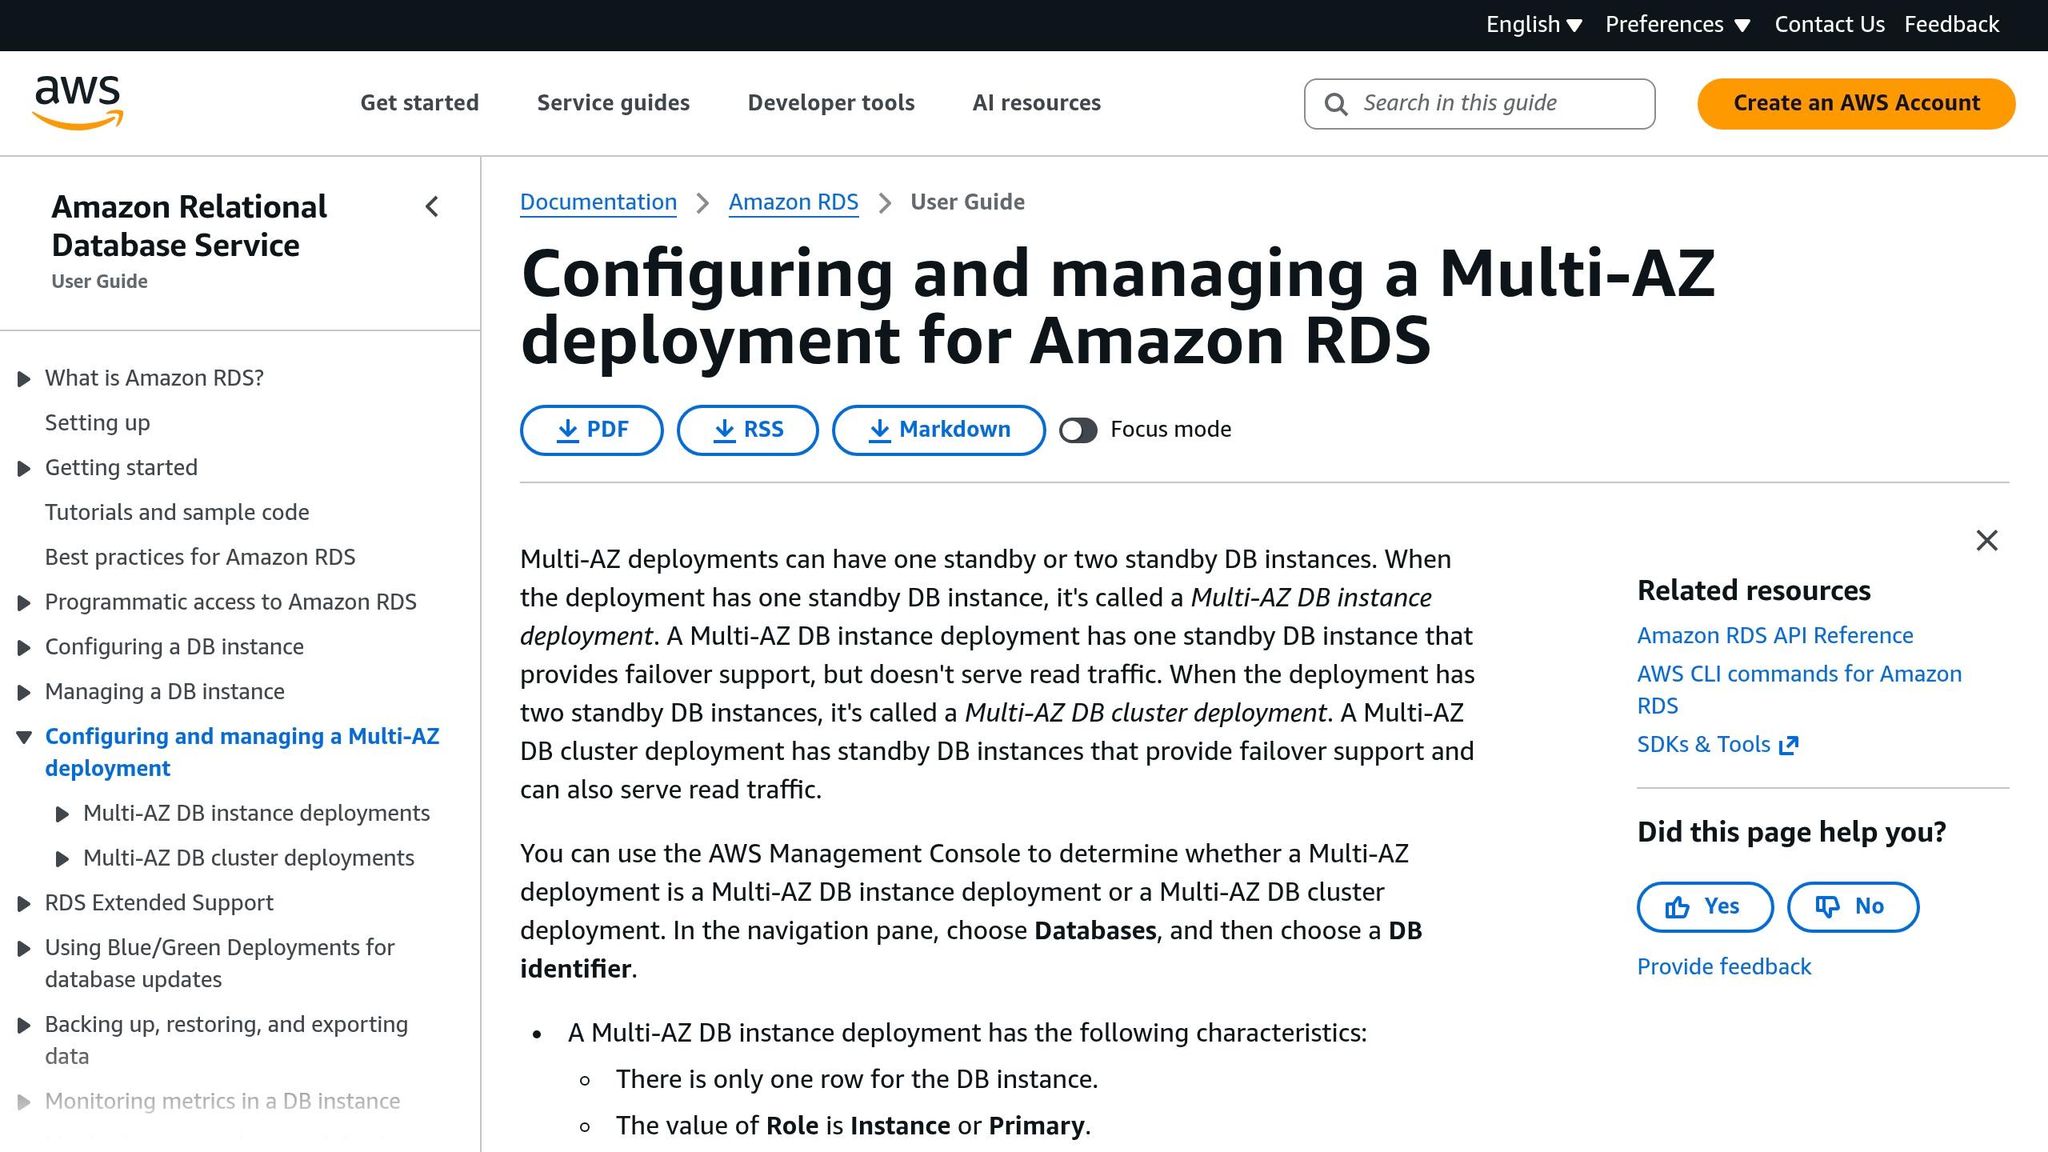Viewport: 2048px width, 1152px height.
Task: Click Contact Us in top bar
Action: 1829,25
